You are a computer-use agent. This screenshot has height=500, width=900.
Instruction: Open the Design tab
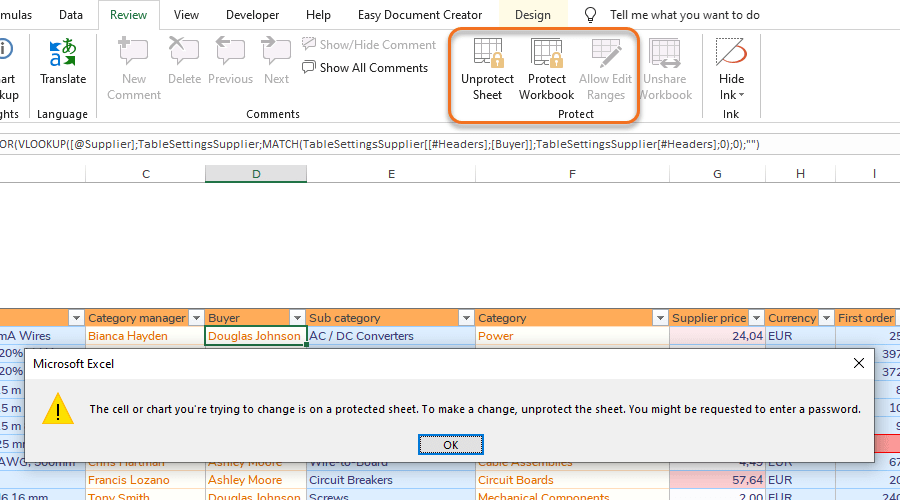[533, 15]
